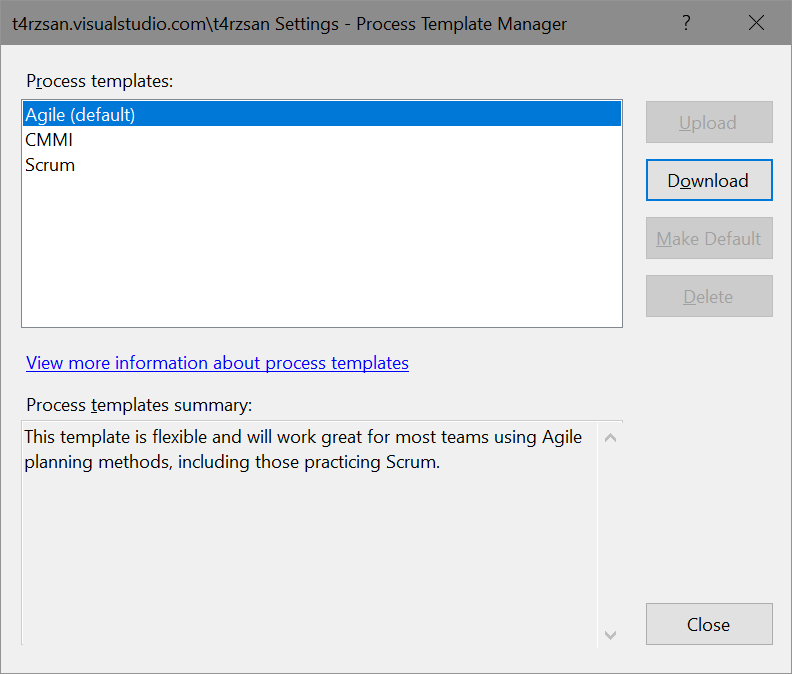Select the Scrum process template
Screen dimensions: 792x674
click(x=50, y=165)
